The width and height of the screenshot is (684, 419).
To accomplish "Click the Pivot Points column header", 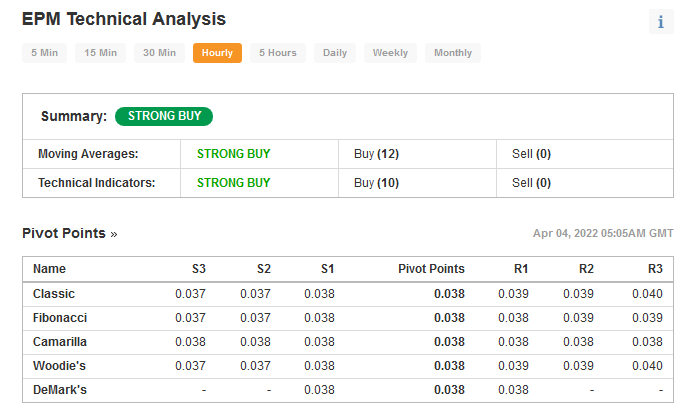I will [431, 269].
